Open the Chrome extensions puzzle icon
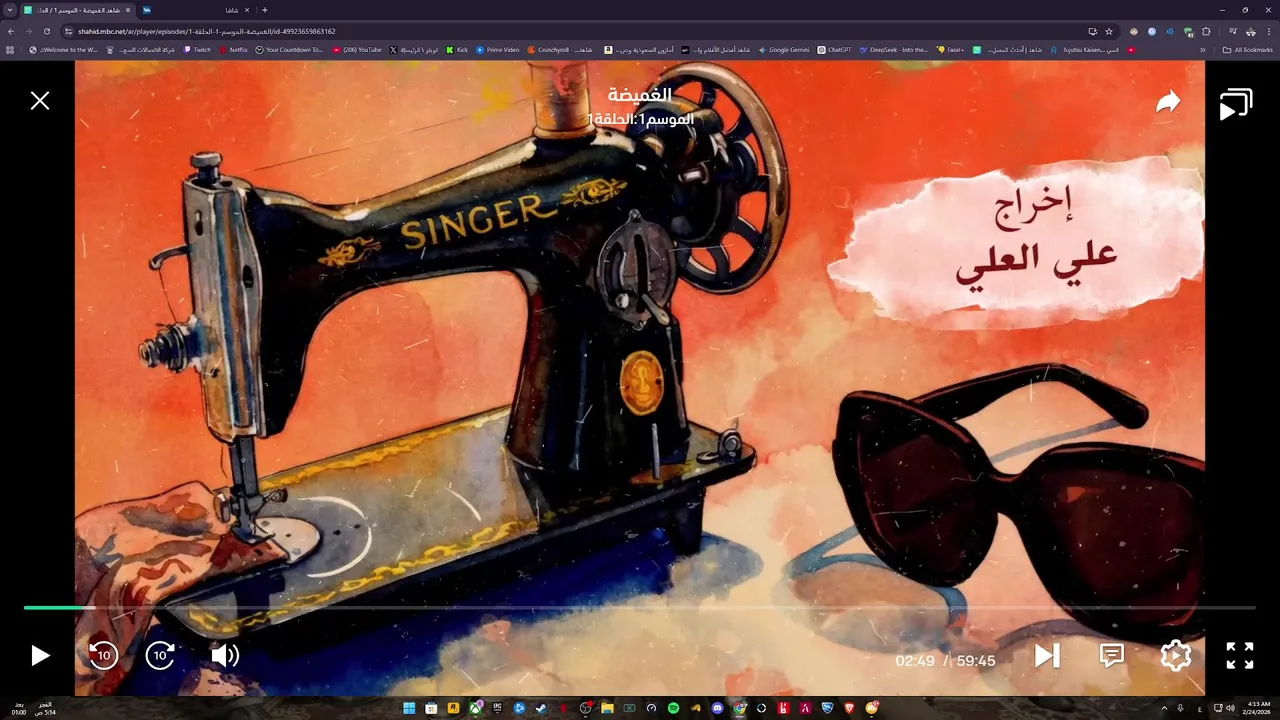 [1206, 31]
